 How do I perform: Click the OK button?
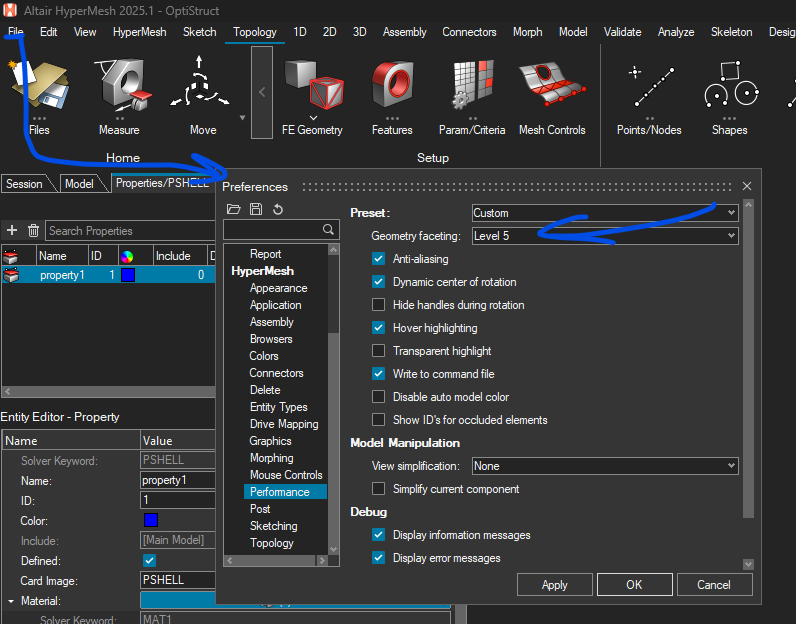[x=635, y=585]
